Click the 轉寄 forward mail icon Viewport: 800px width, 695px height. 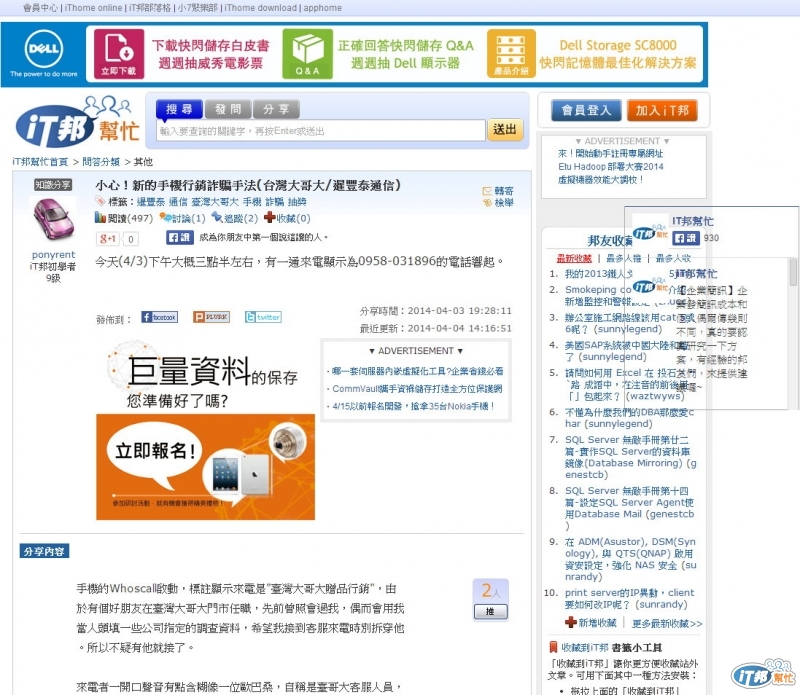(487, 191)
